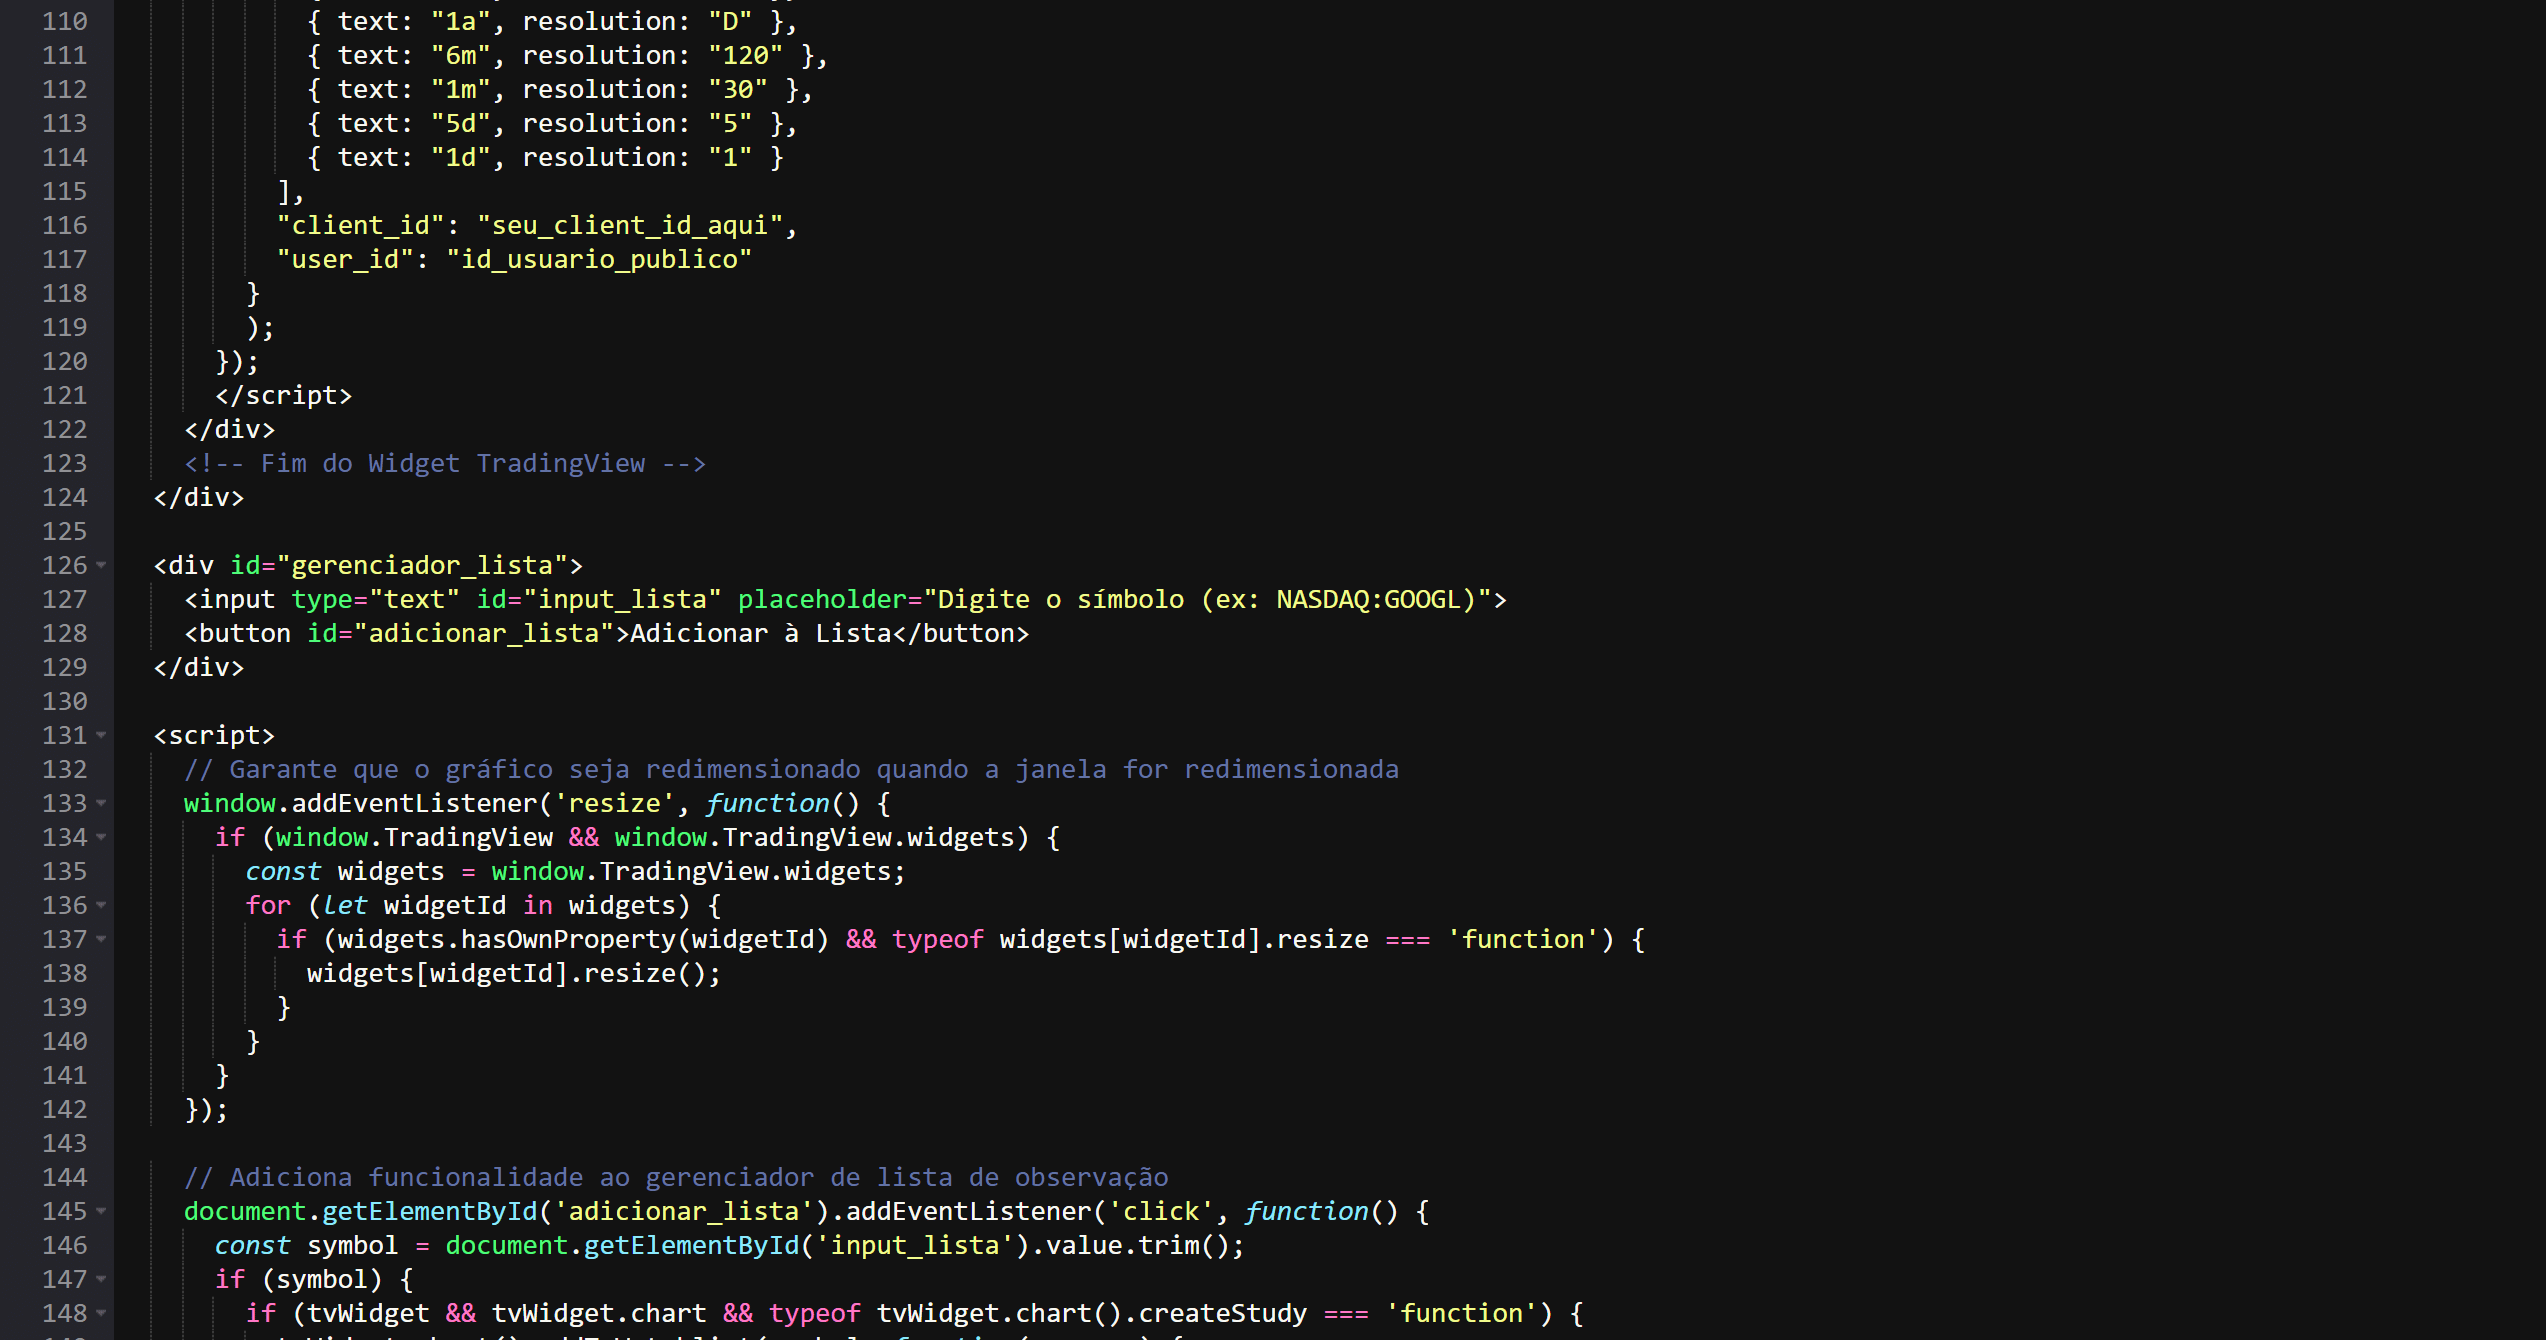Click the closing </div> on line 129

click(199, 668)
